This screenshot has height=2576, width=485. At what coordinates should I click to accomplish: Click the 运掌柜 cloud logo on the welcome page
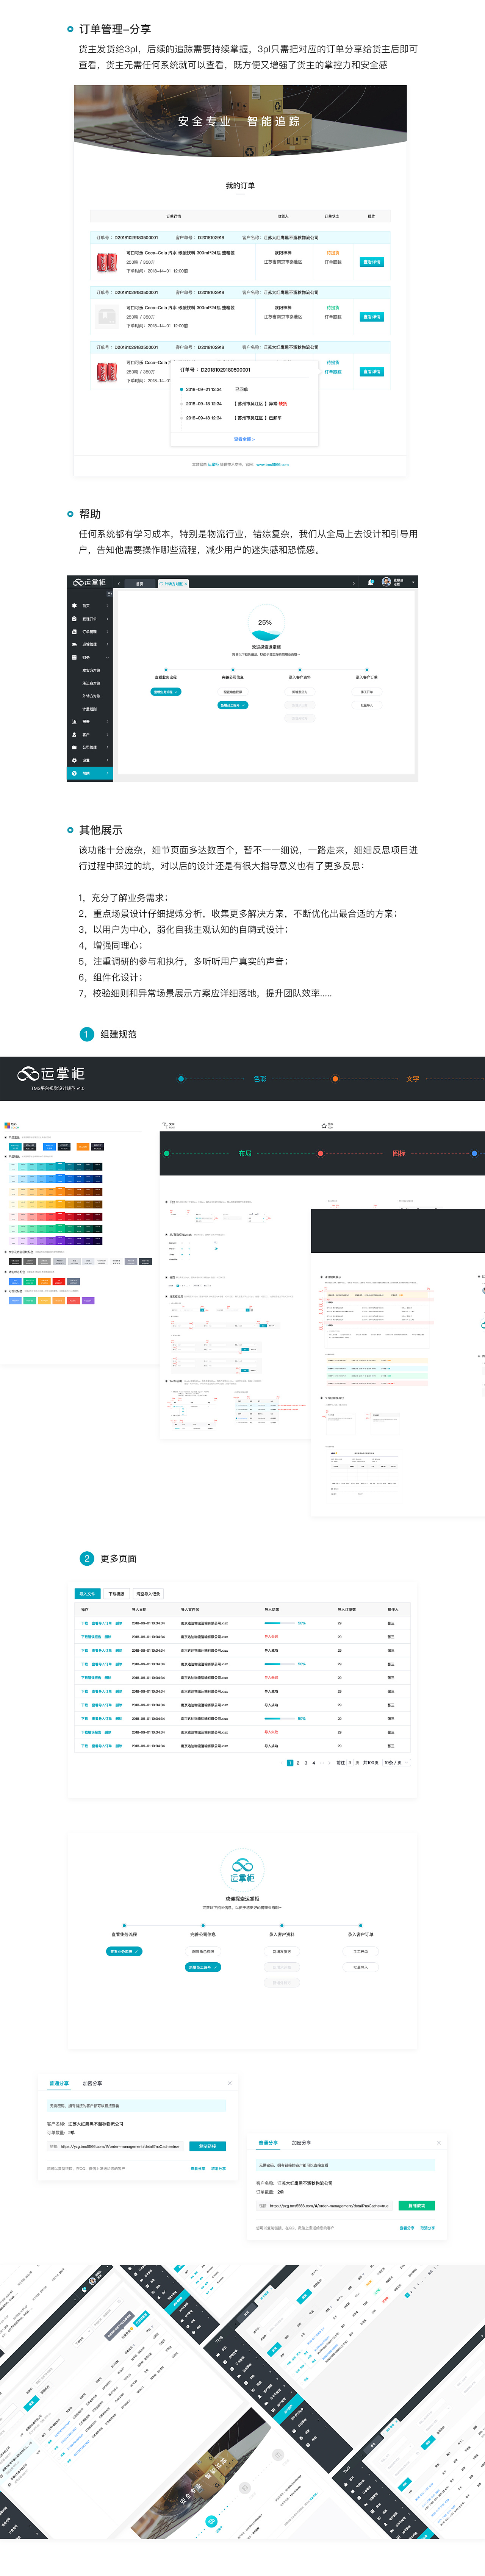click(242, 1869)
